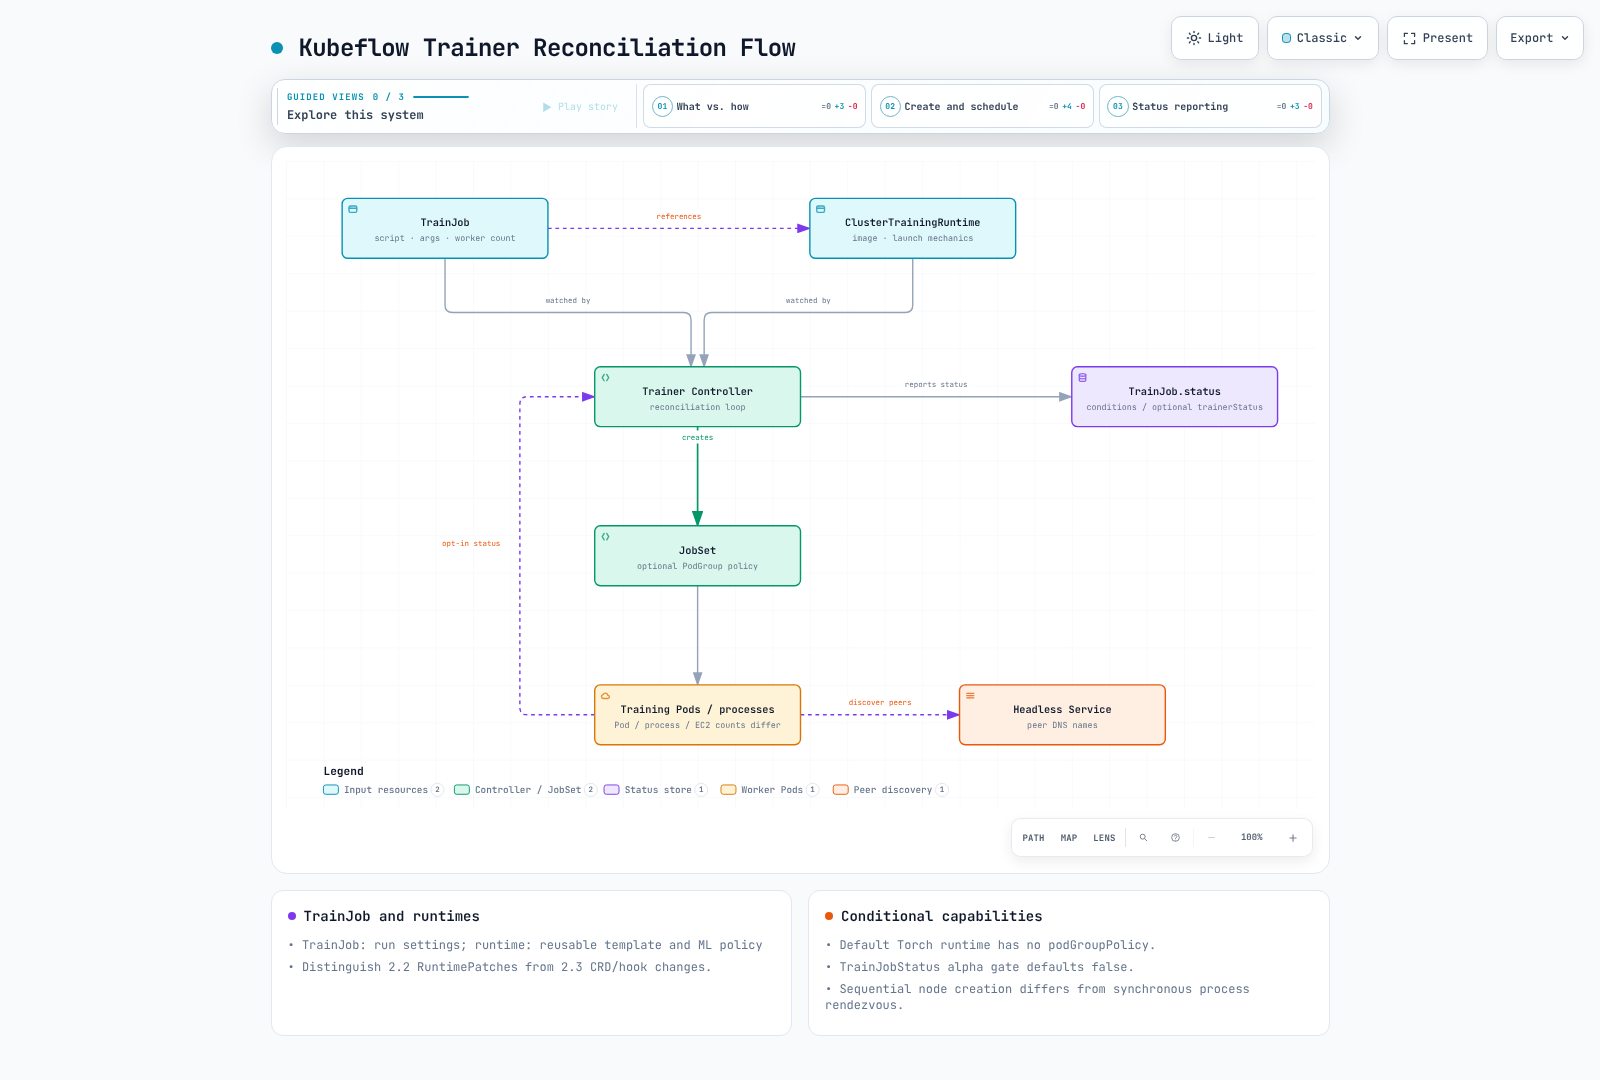The height and width of the screenshot is (1080, 1600).
Task: Play the guided story
Action: tap(580, 107)
